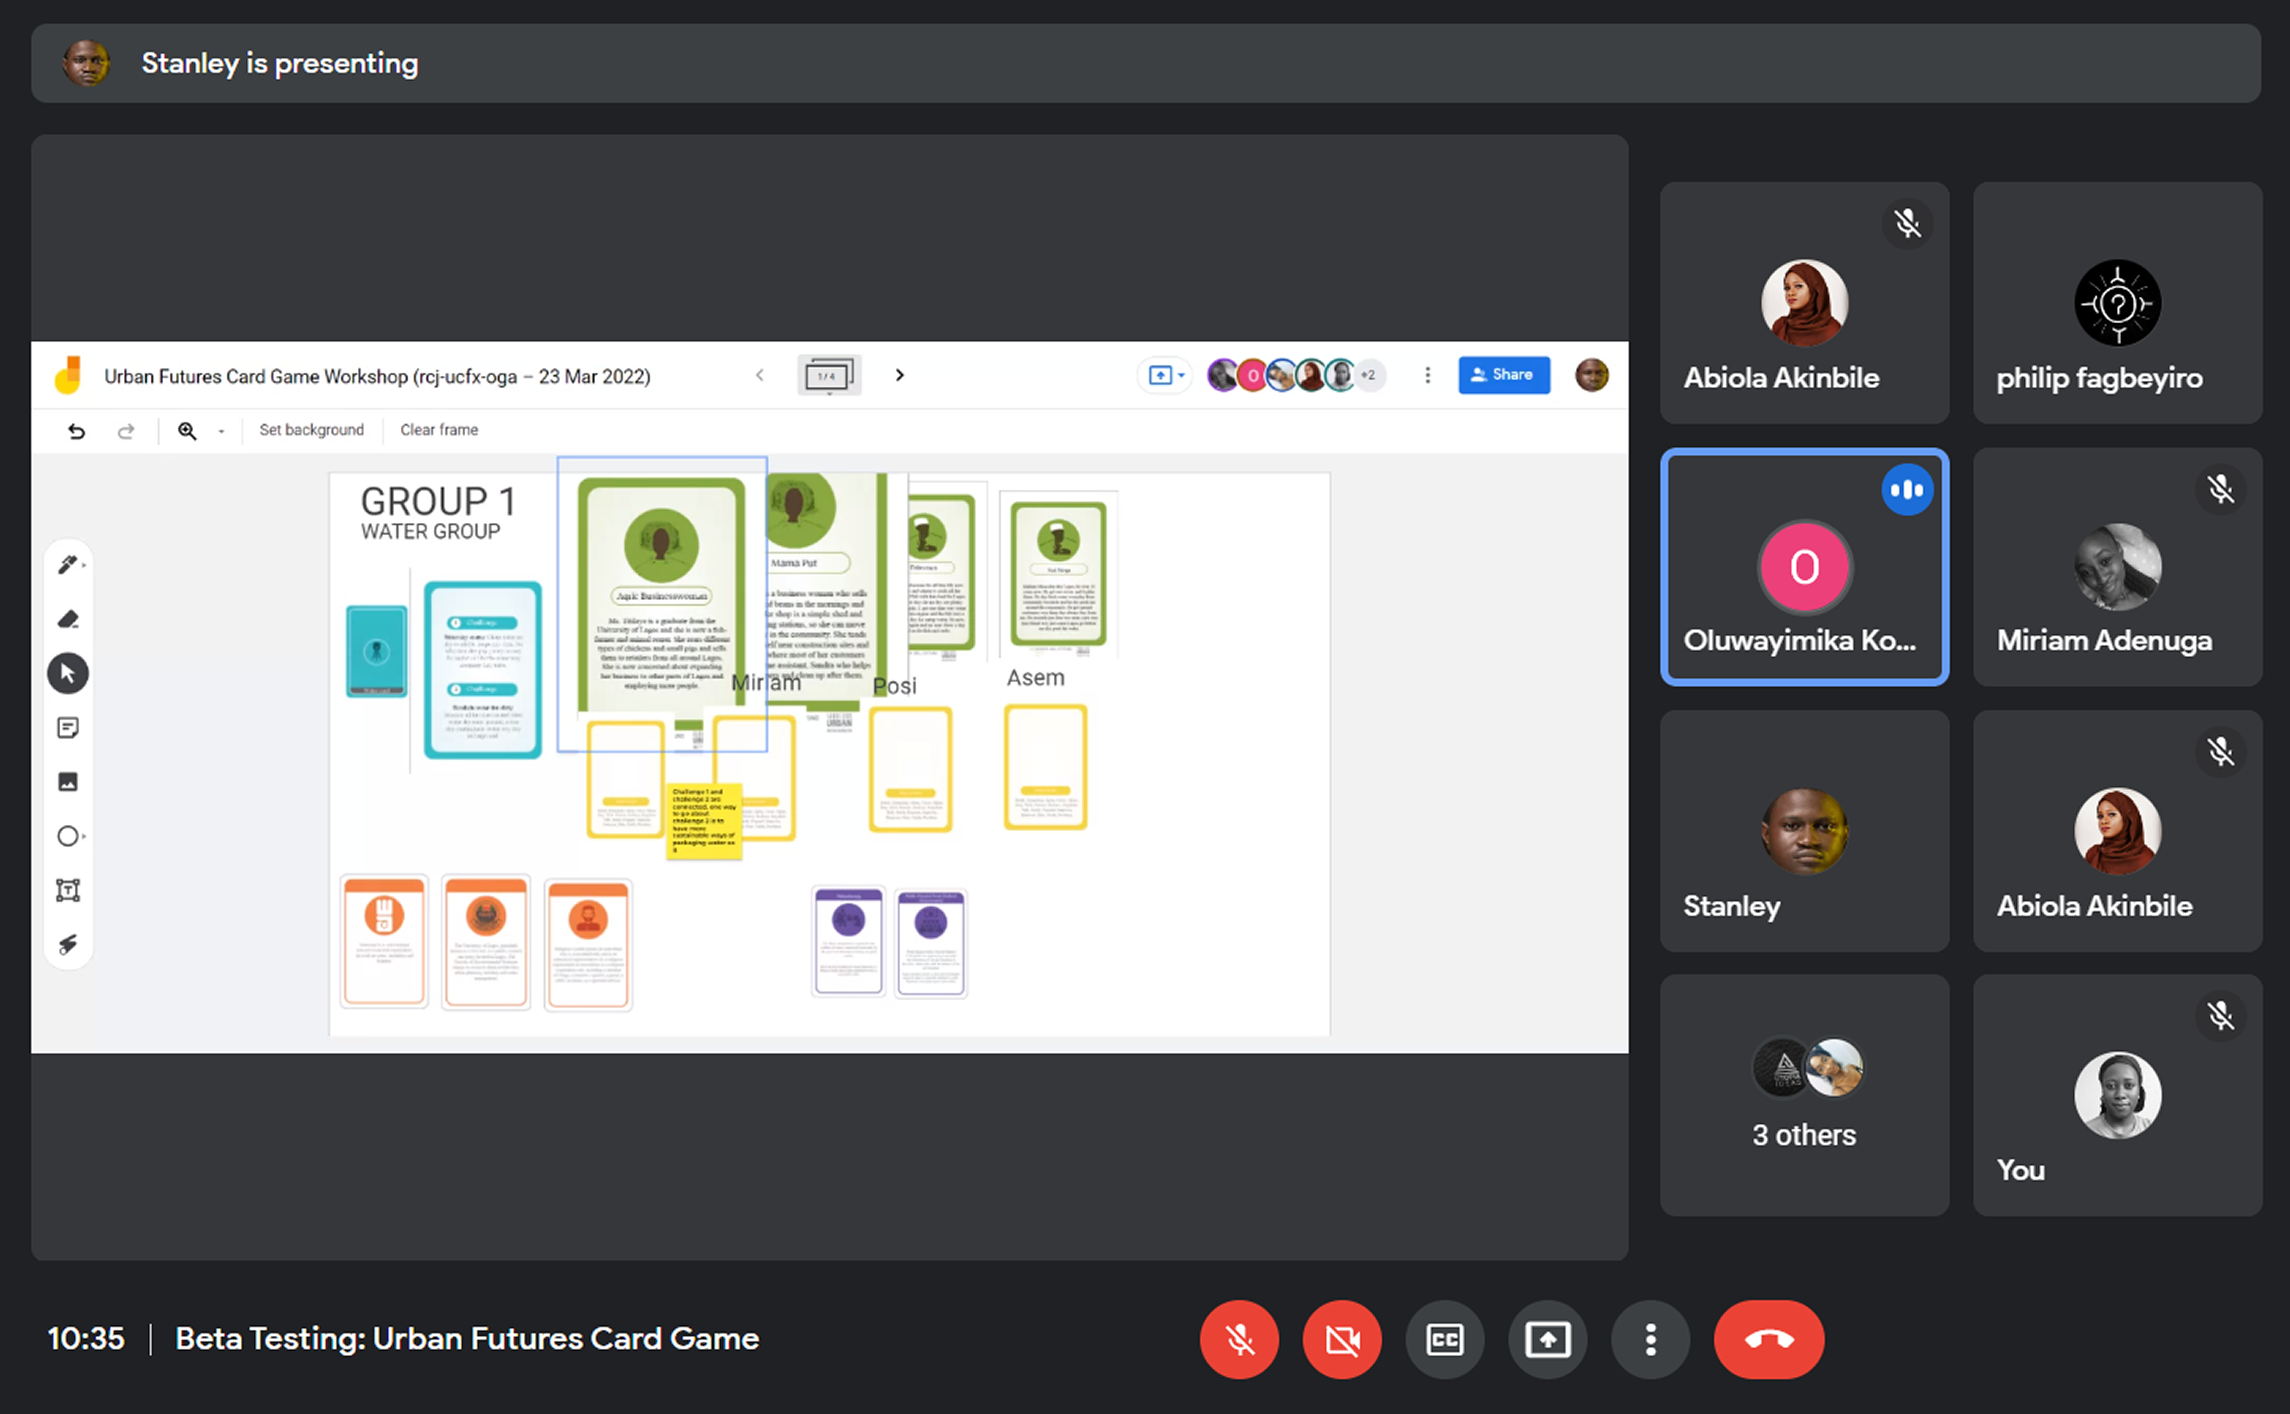Image resolution: width=2290 pixels, height=1414 pixels.
Task: Select Miriam Adenuga participant tile
Action: [2117, 567]
